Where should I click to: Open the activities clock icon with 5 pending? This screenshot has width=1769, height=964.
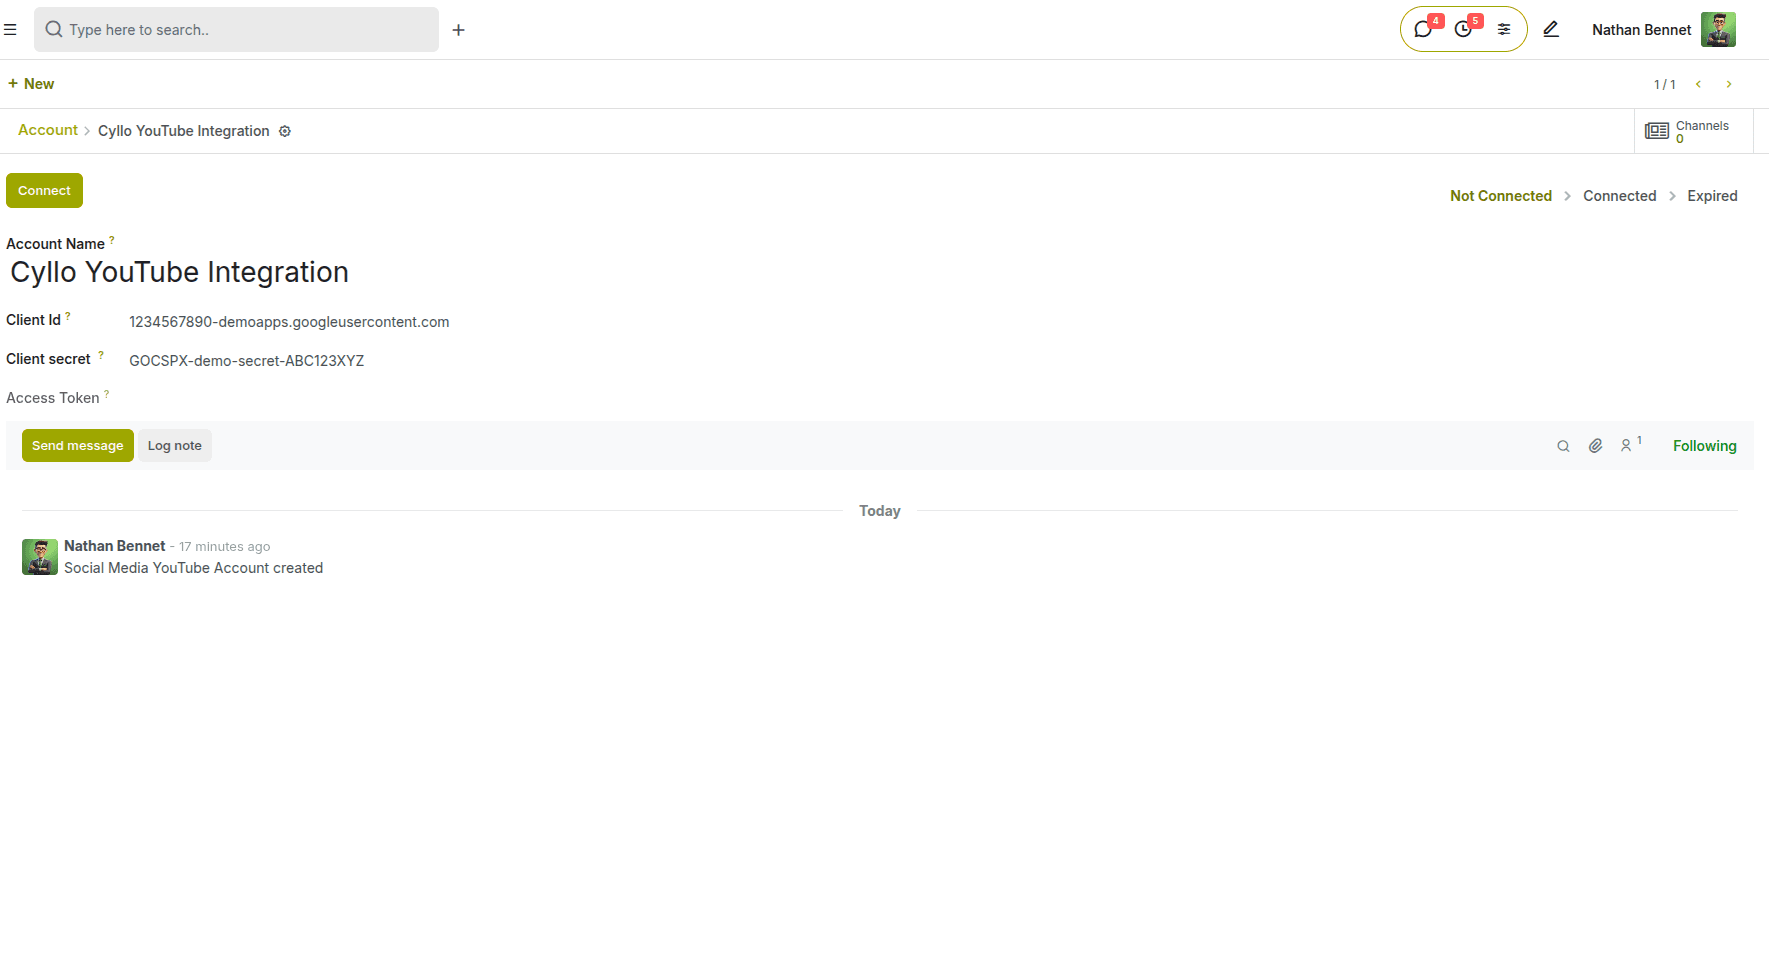point(1463,29)
